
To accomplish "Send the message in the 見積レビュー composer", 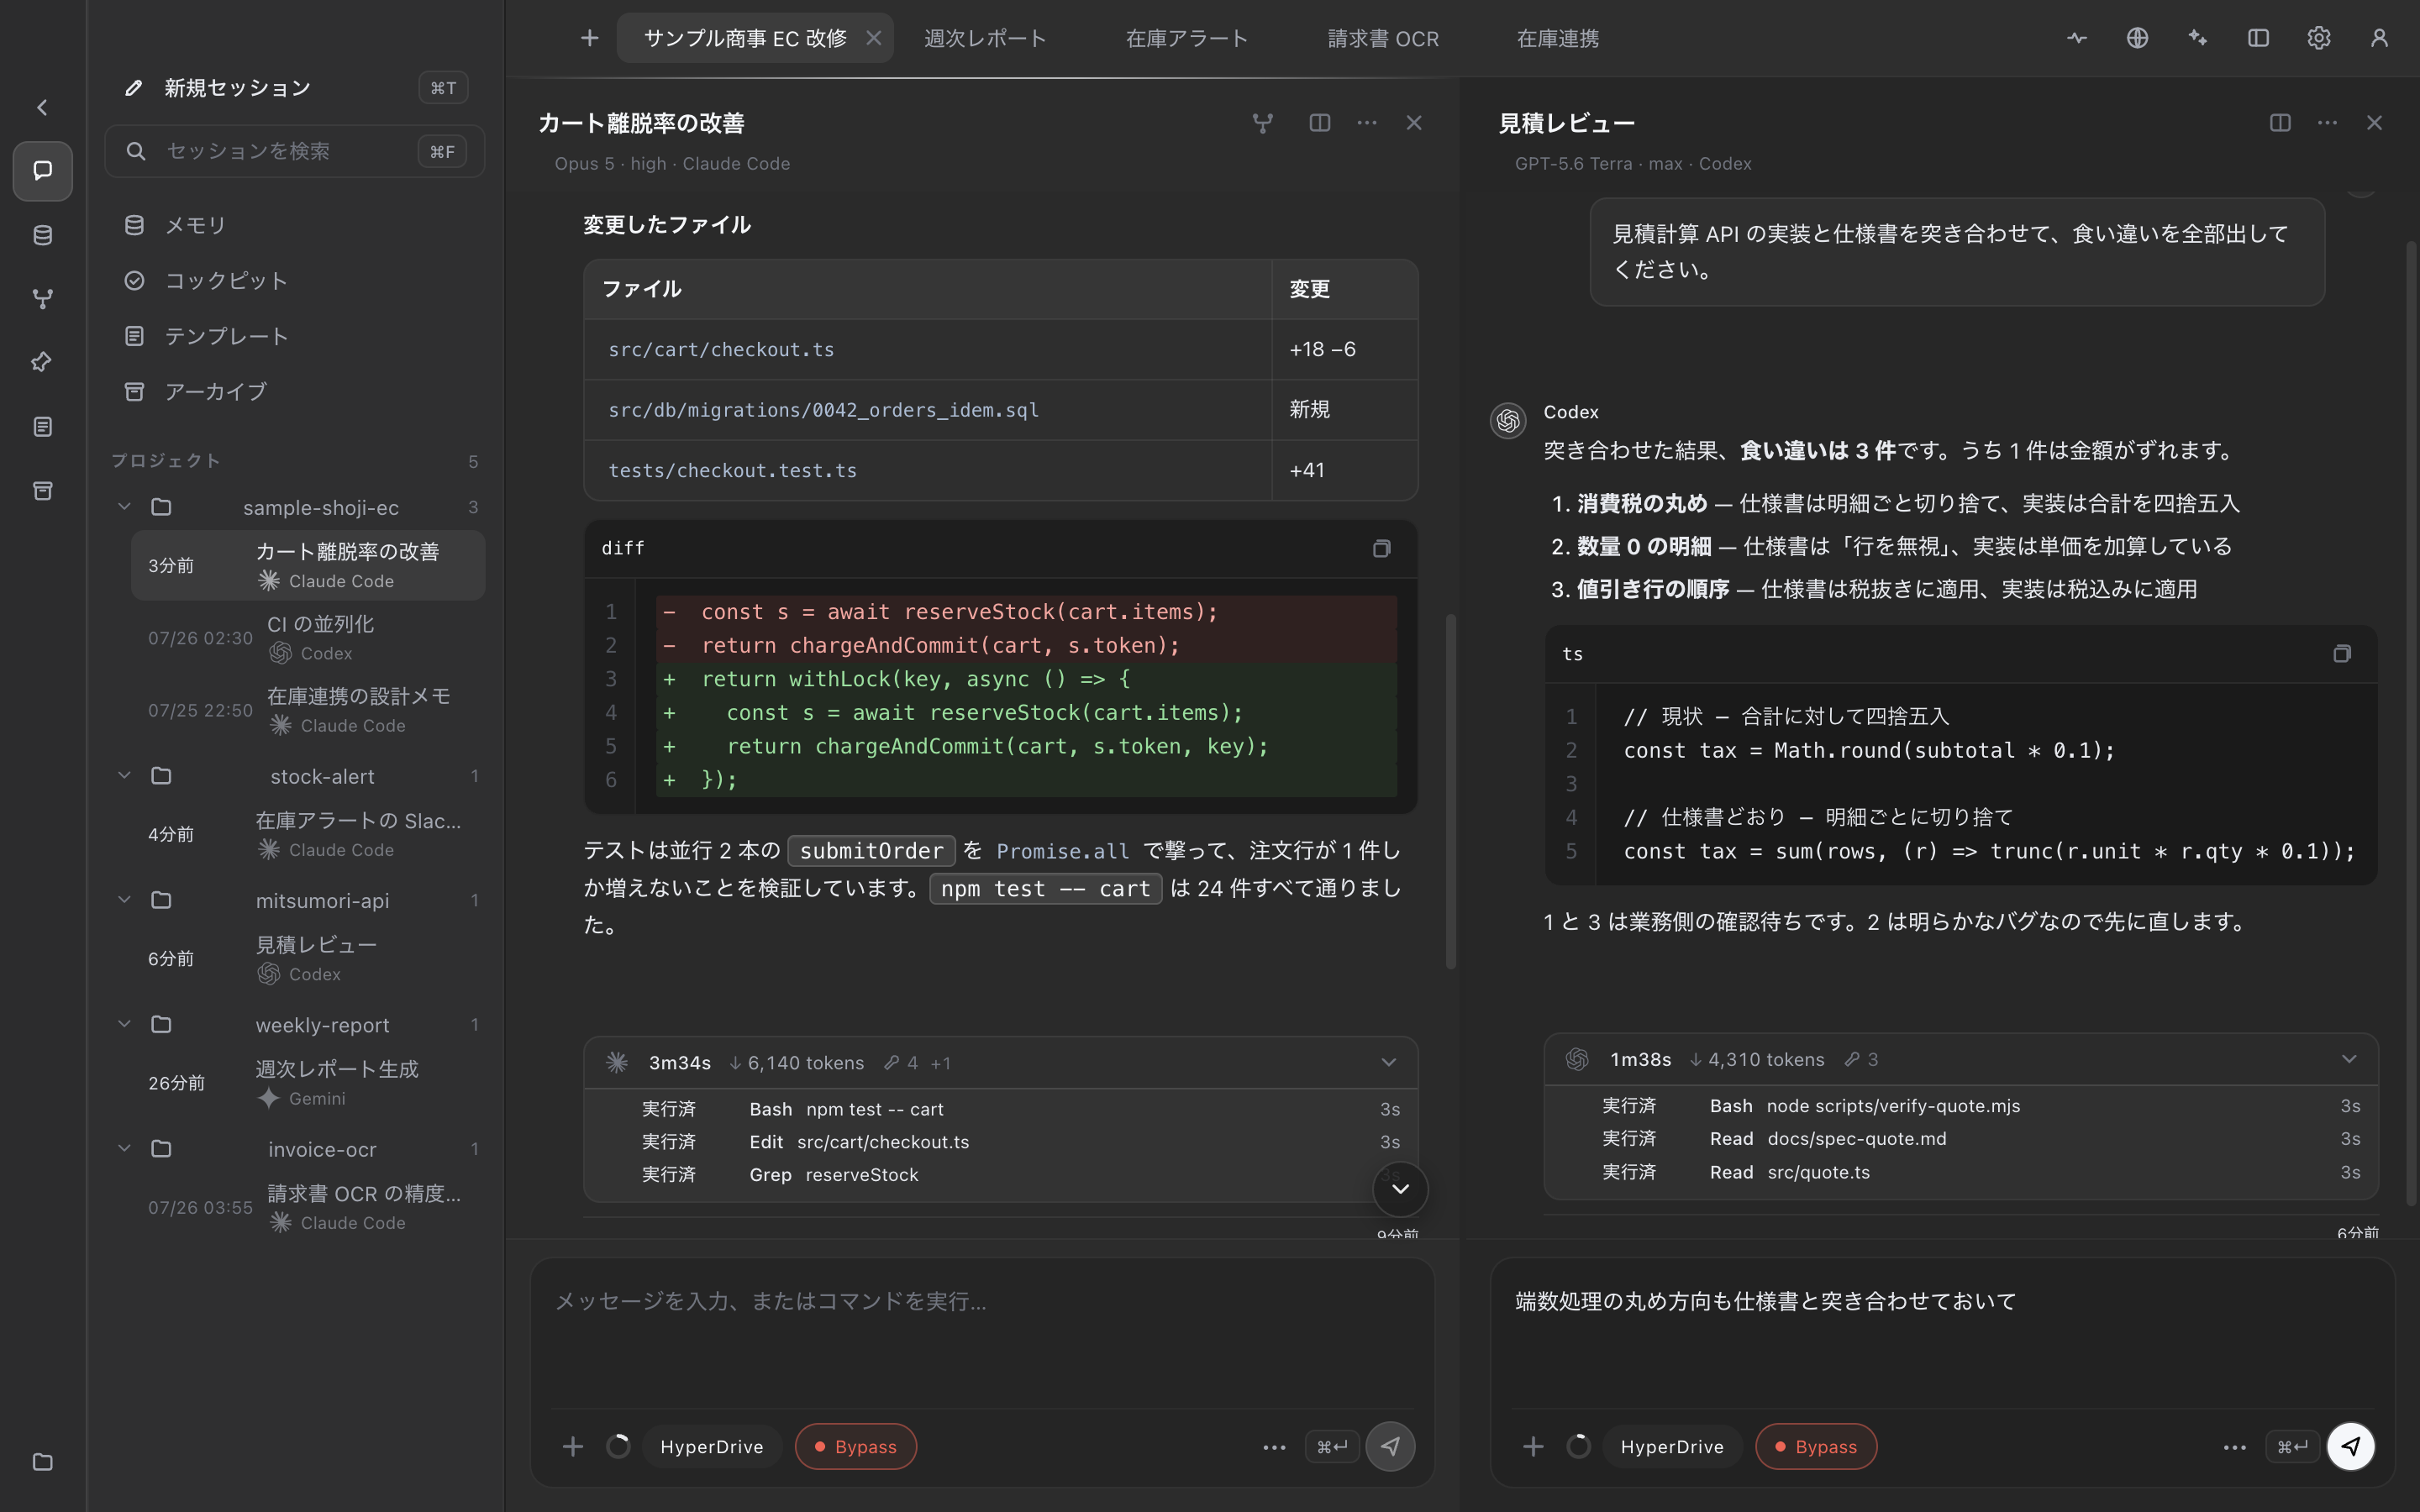I will (2350, 1446).
